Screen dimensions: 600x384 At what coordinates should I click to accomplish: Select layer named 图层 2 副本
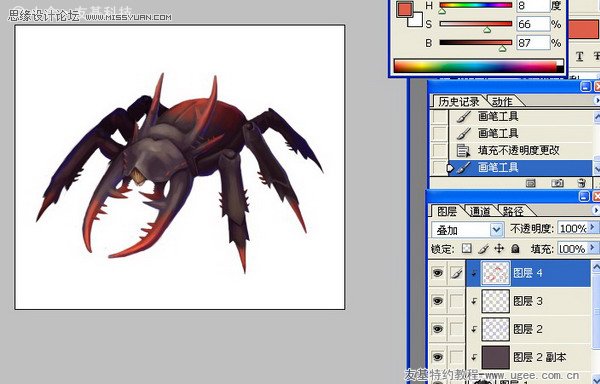(x=540, y=357)
